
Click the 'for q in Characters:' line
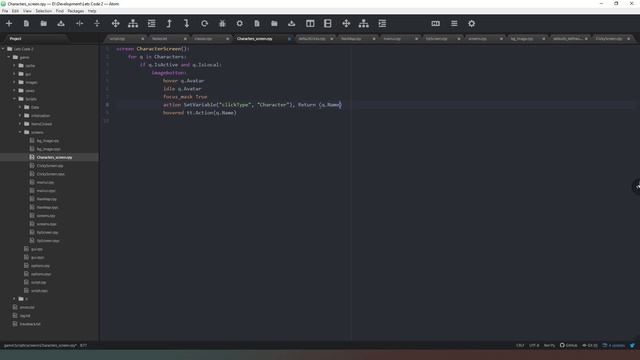(157, 57)
